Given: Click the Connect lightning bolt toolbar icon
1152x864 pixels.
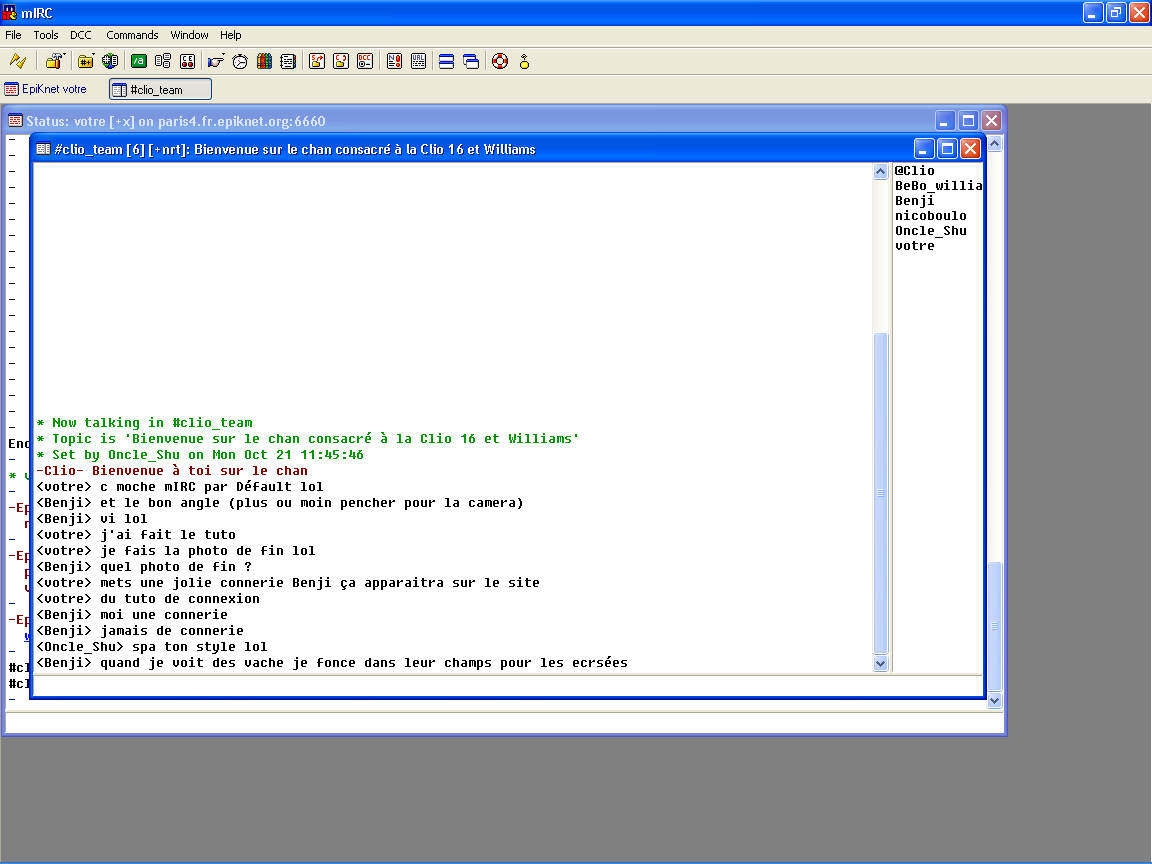Looking at the screenshot, I should [x=18, y=62].
